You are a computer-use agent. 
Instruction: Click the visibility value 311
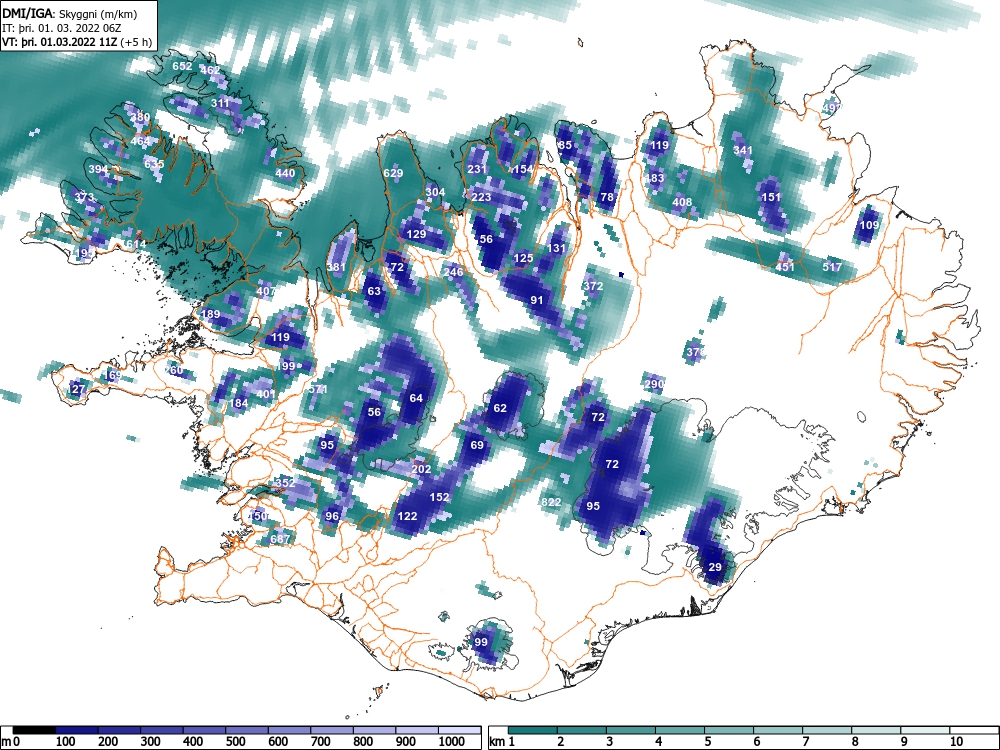point(220,103)
